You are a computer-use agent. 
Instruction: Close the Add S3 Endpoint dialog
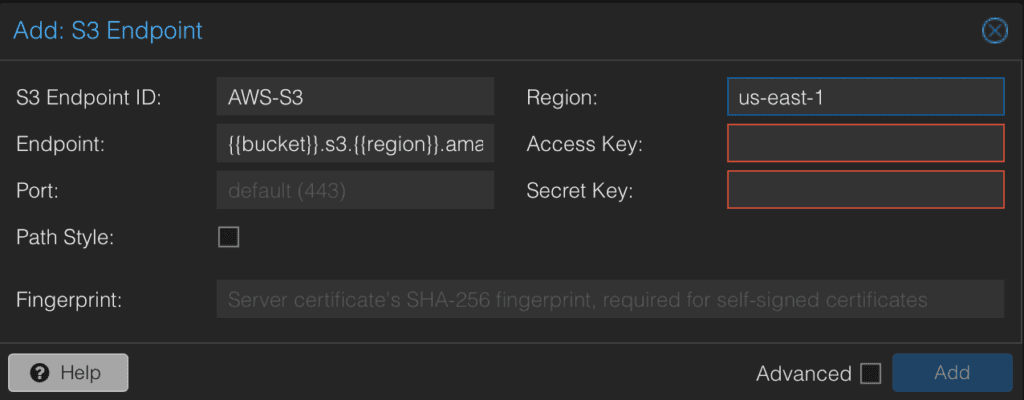pos(994,31)
